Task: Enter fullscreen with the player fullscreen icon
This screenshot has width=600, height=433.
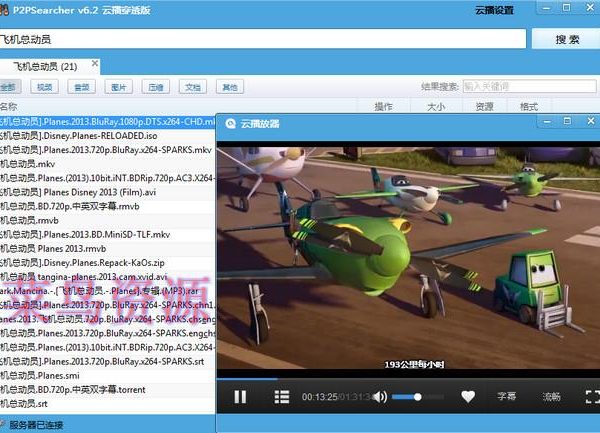Action: tap(592, 397)
